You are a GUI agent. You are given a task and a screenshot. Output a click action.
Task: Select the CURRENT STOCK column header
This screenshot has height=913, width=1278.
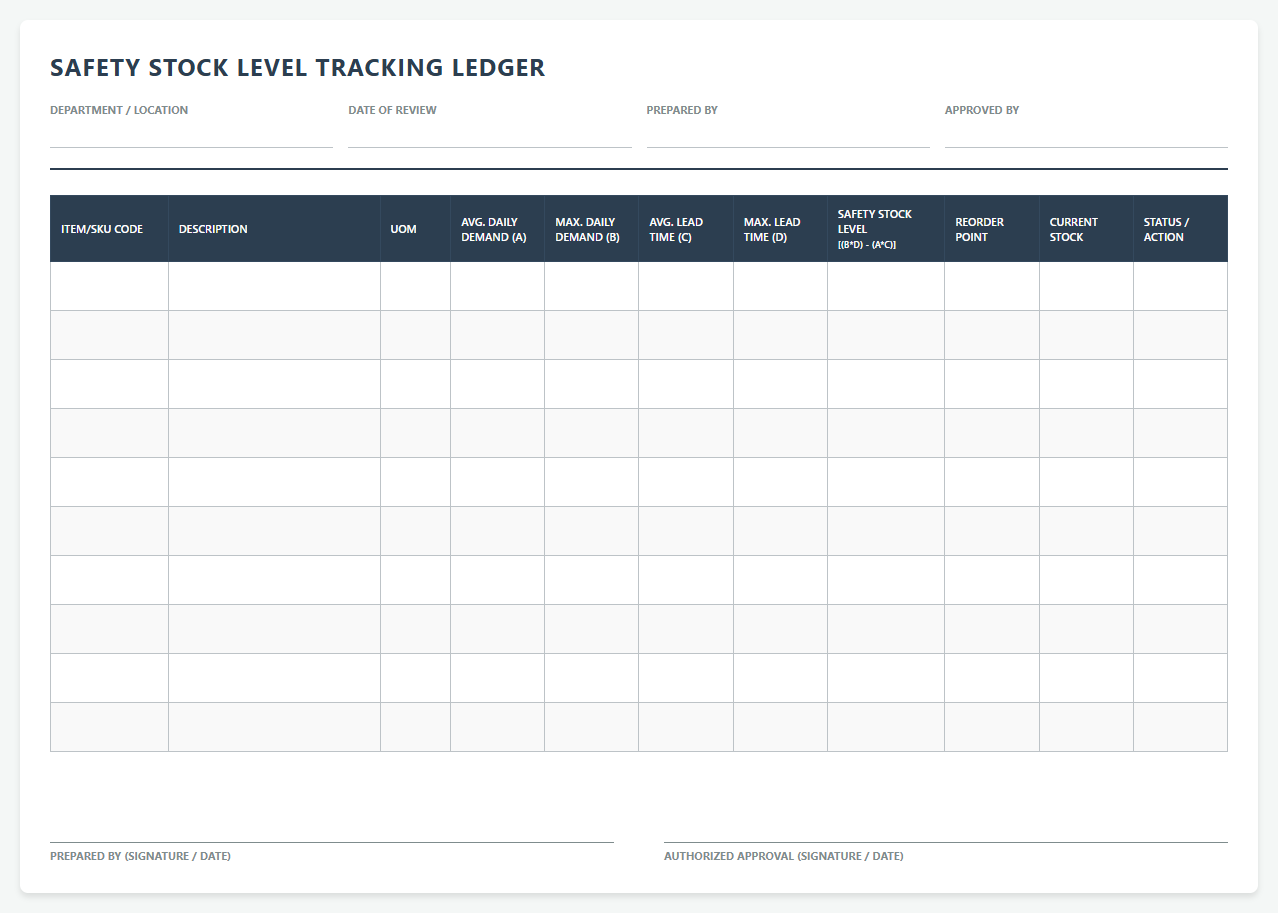[1086, 229]
